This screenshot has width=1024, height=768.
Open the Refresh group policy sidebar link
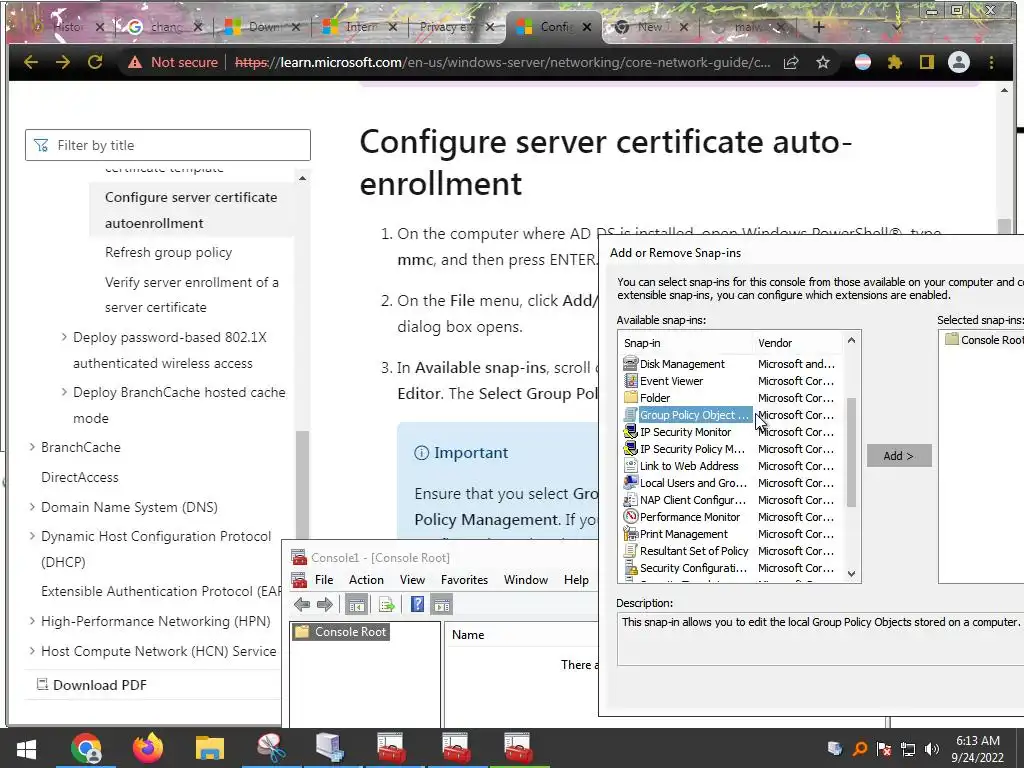pos(168,253)
